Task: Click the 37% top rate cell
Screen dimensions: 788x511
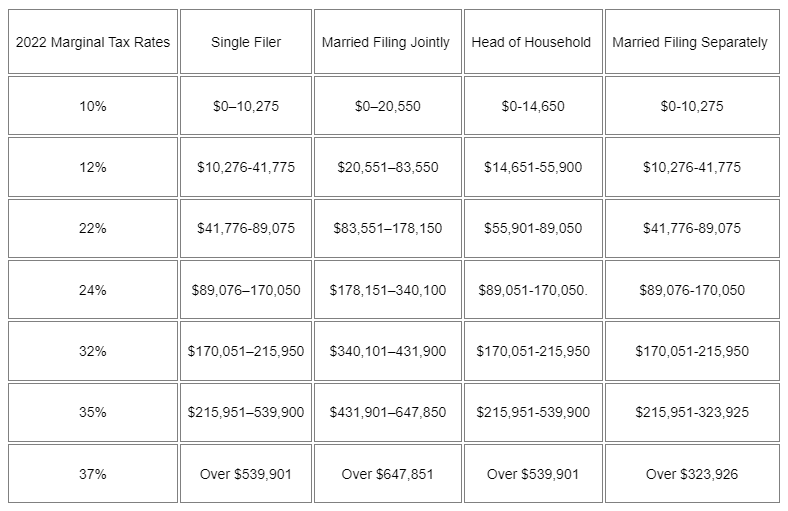Action: [92, 474]
